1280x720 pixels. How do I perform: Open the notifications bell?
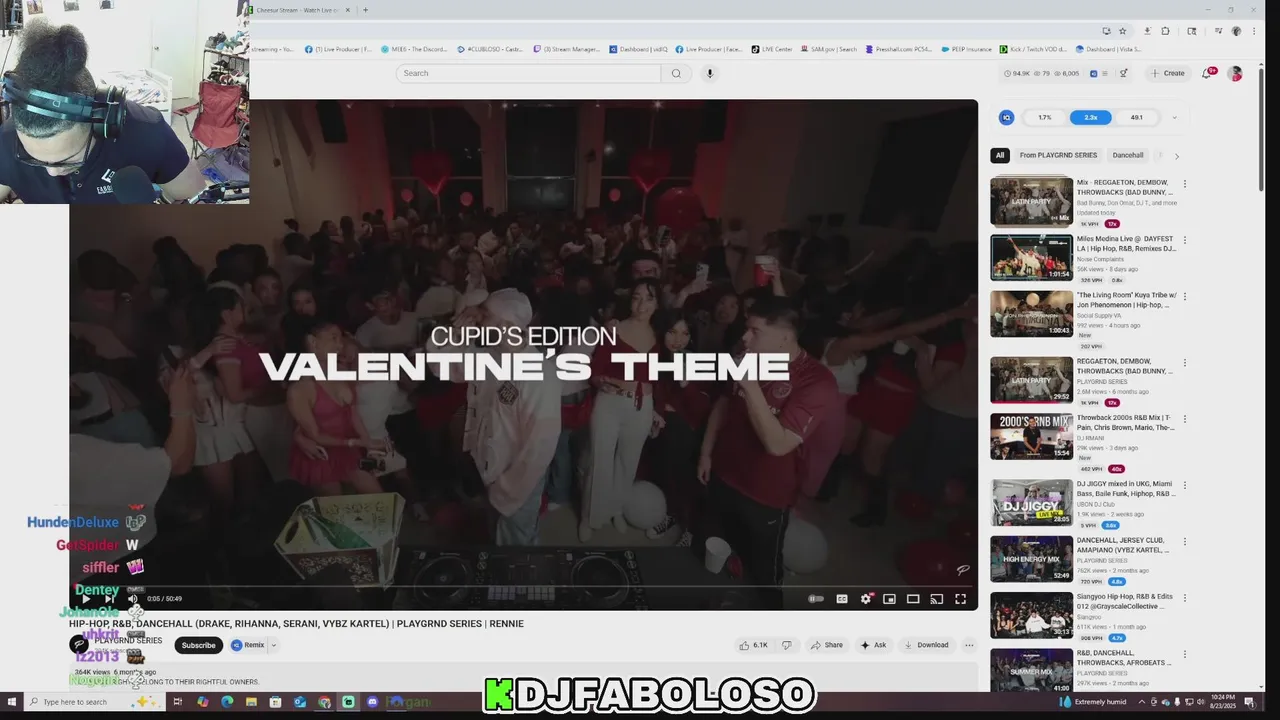tap(1207, 73)
